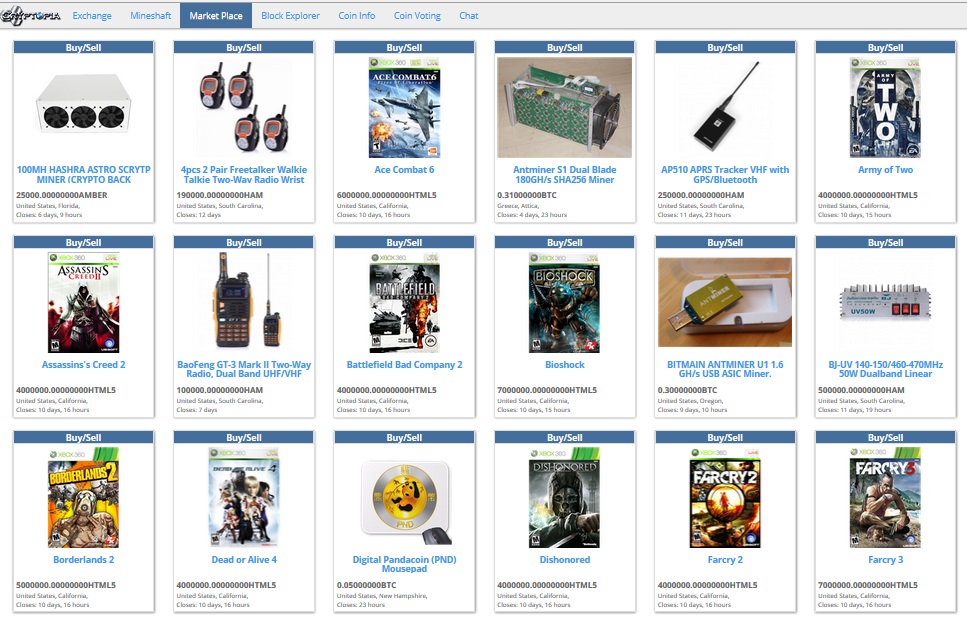This screenshot has height=623, width=967.
Task: Click Buy/Sell header above Borderlands 2
Action: [84, 437]
